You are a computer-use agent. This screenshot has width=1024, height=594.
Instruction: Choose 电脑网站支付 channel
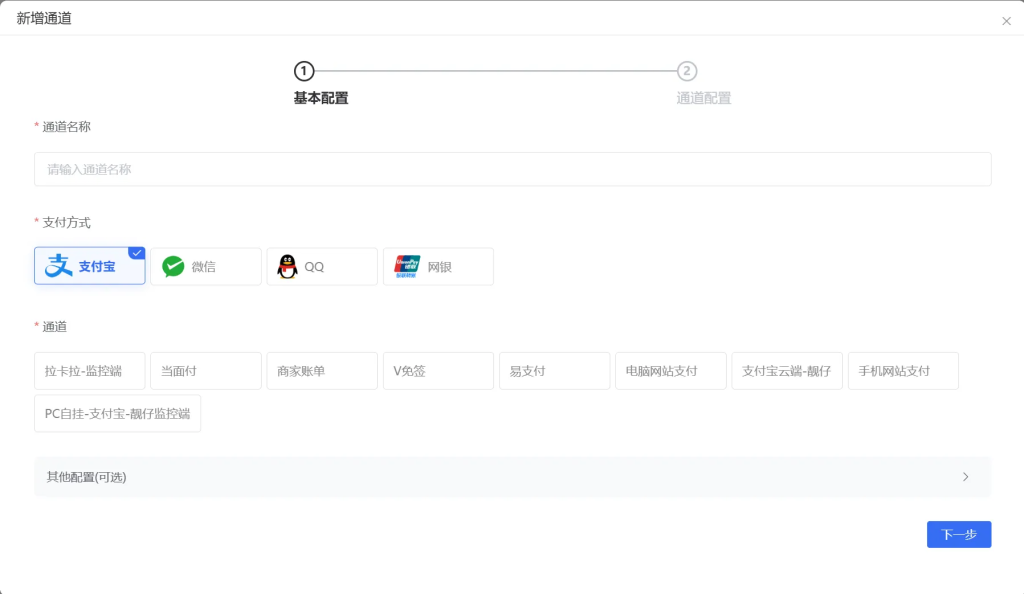click(x=670, y=371)
